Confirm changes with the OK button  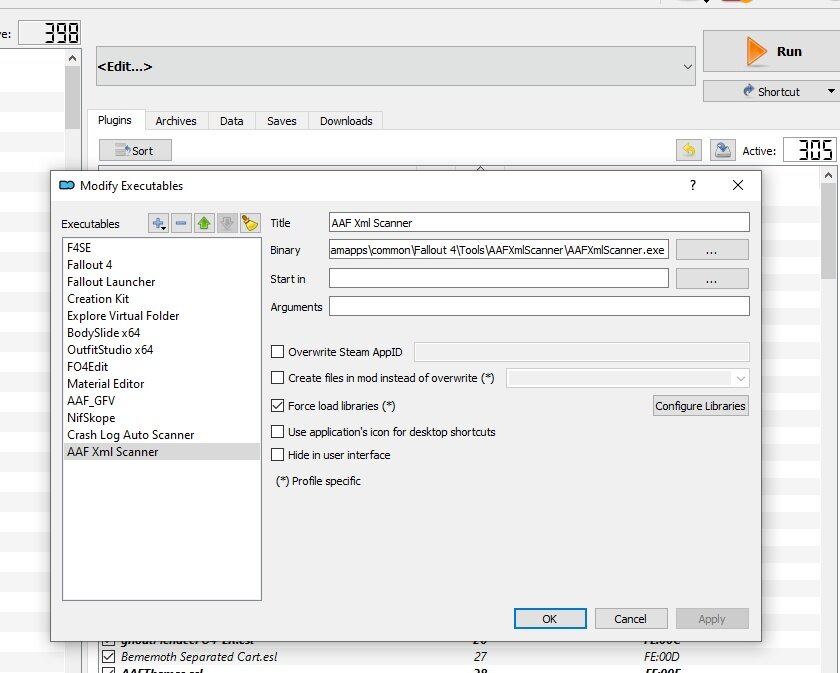pos(550,618)
